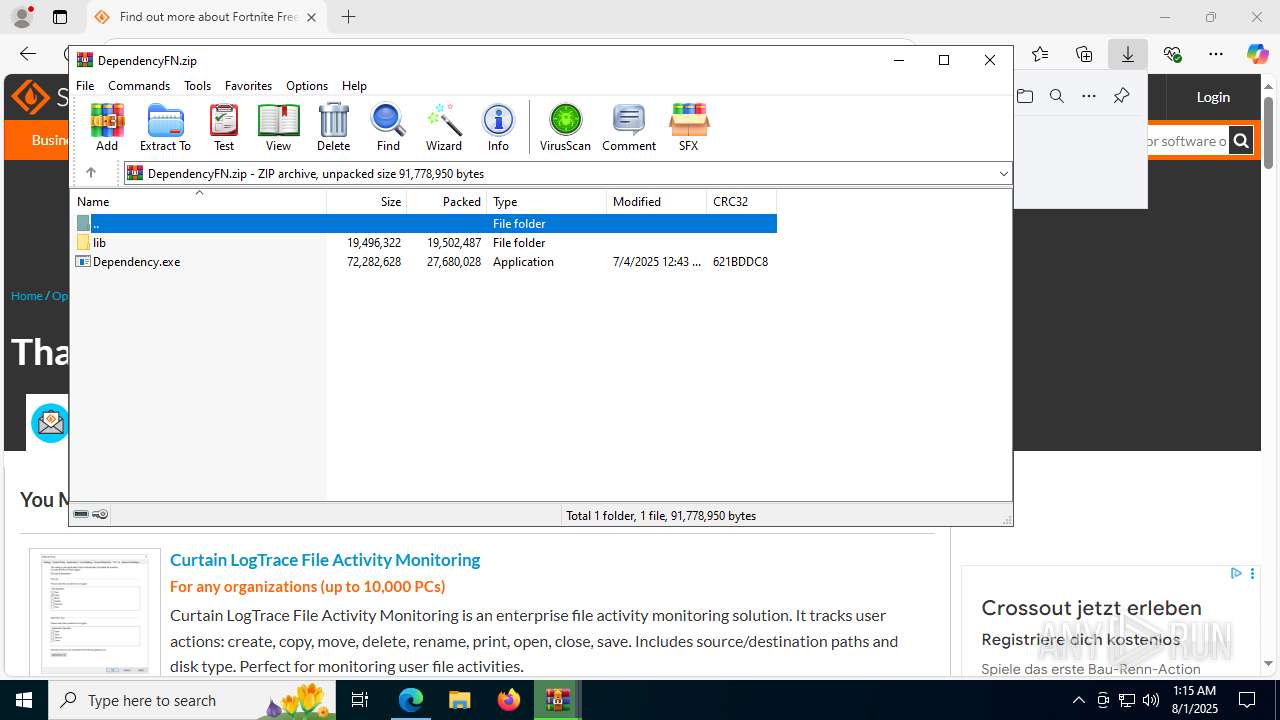Pin the downloads panel
Viewport: 1280px width, 720px height.
1121,96
